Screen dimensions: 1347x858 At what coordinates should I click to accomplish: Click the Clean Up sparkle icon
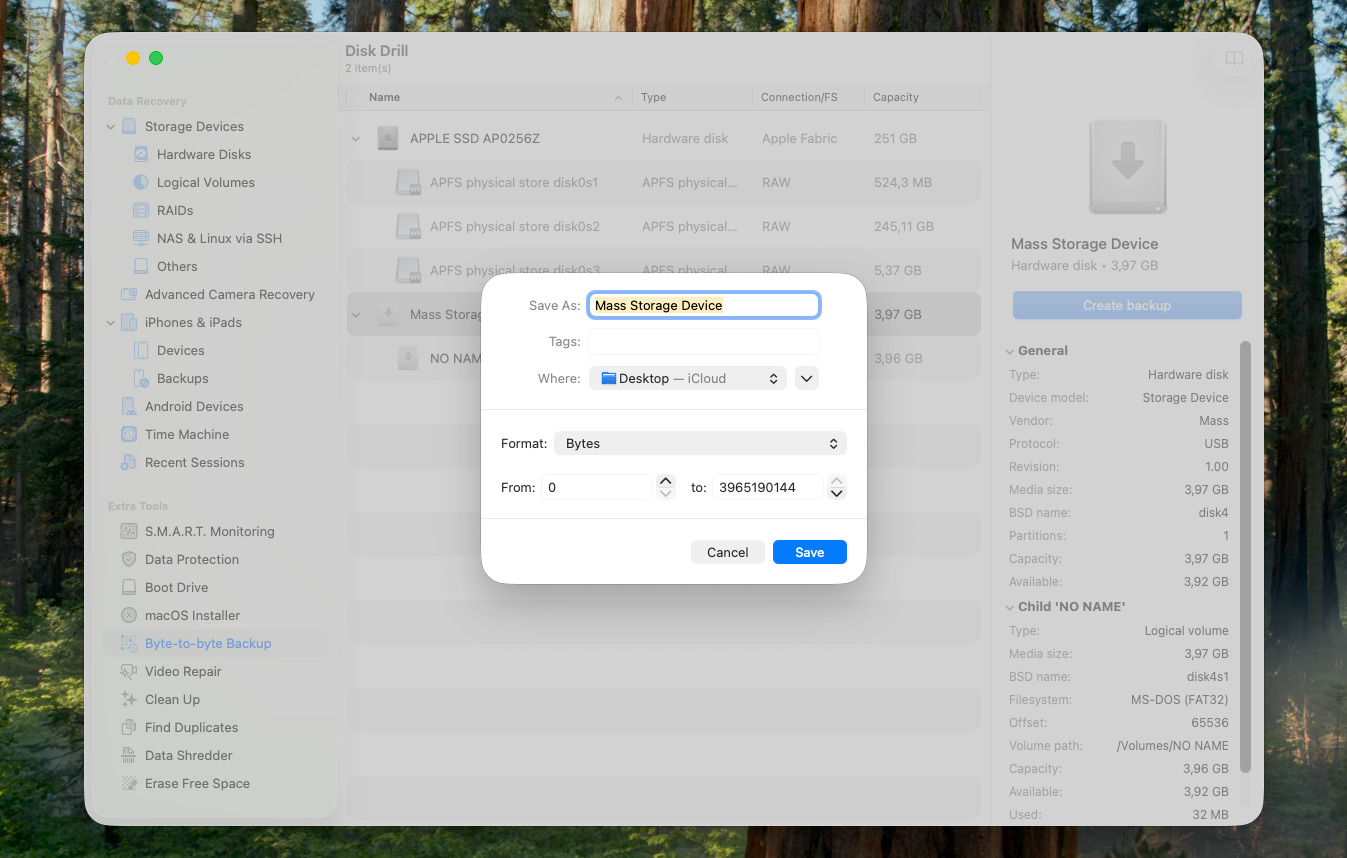pyautogui.click(x=129, y=700)
